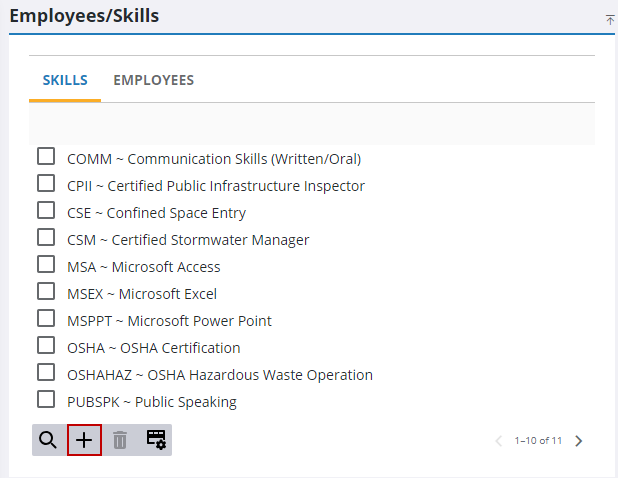The height and width of the screenshot is (478, 618).
Task: Check the OSHA Certification checkbox
Action: click(x=46, y=346)
